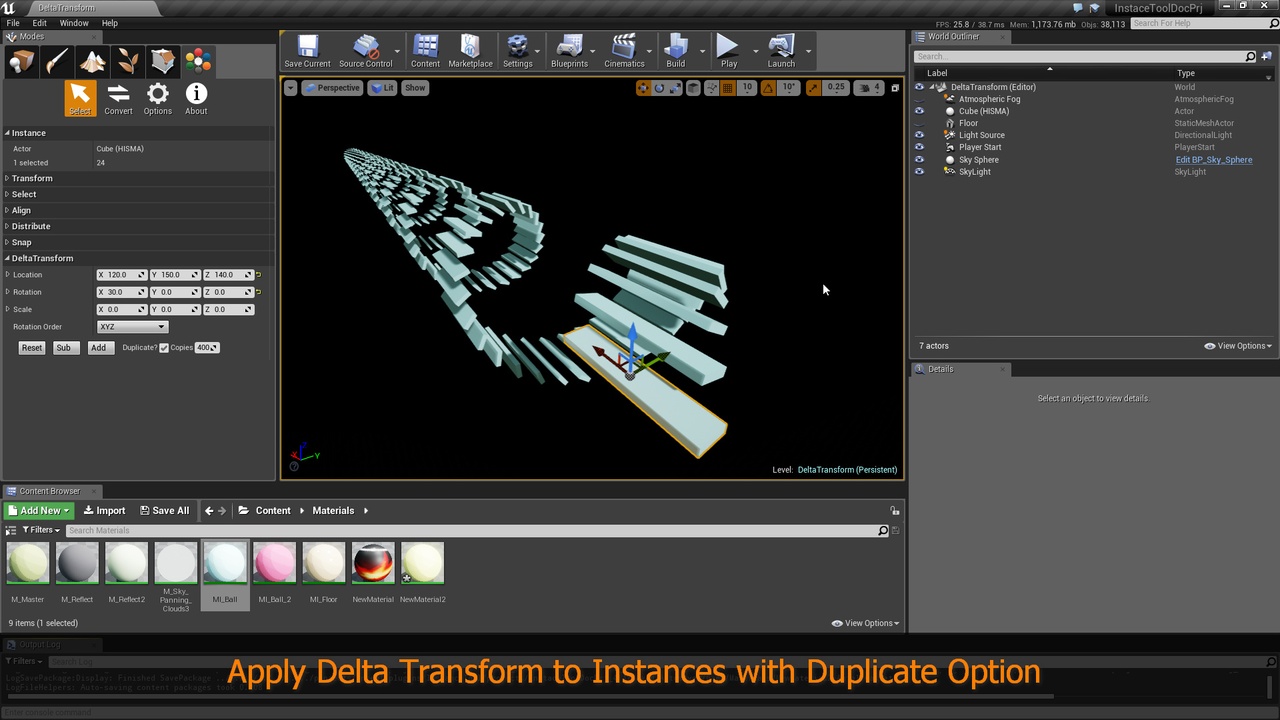
Task: Click the Launch toolbar icon
Action: pyautogui.click(x=781, y=51)
